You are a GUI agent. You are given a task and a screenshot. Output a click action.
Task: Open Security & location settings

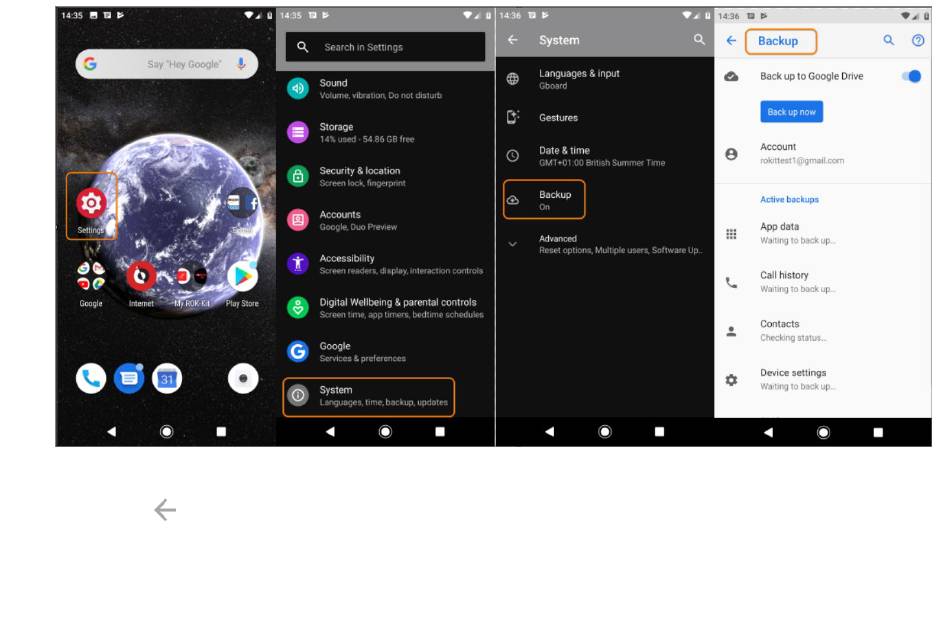point(385,176)
